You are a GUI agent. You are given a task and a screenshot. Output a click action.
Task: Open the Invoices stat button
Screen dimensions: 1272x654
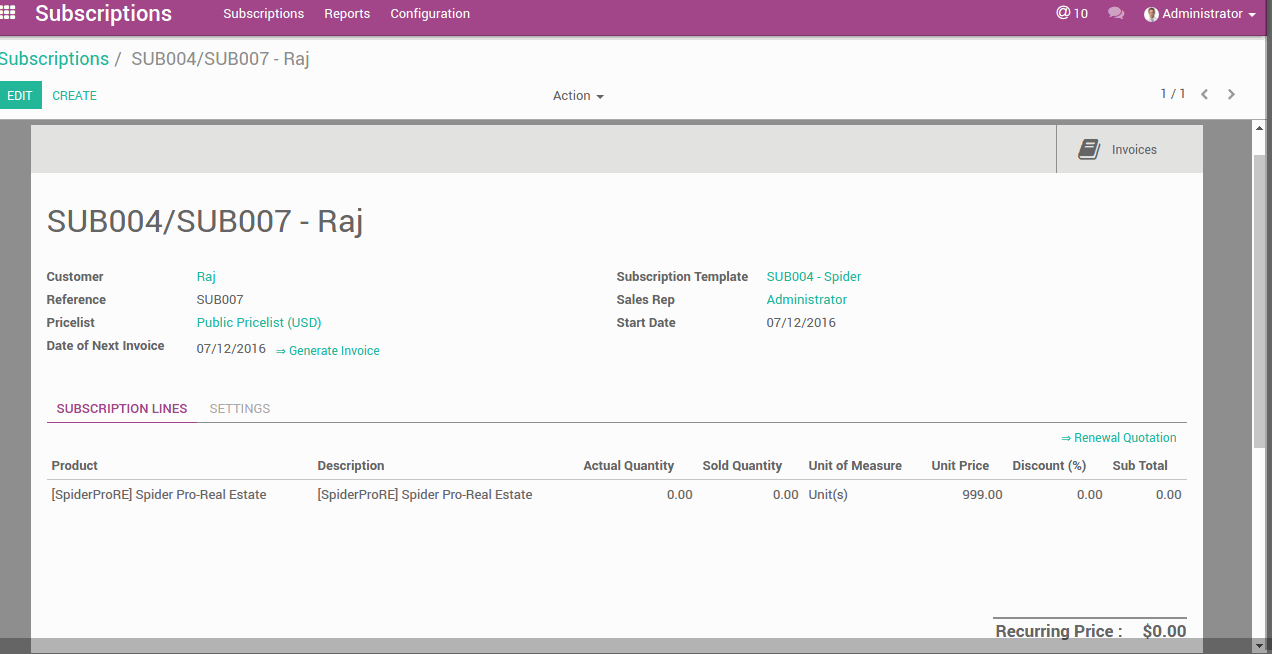1130,149
